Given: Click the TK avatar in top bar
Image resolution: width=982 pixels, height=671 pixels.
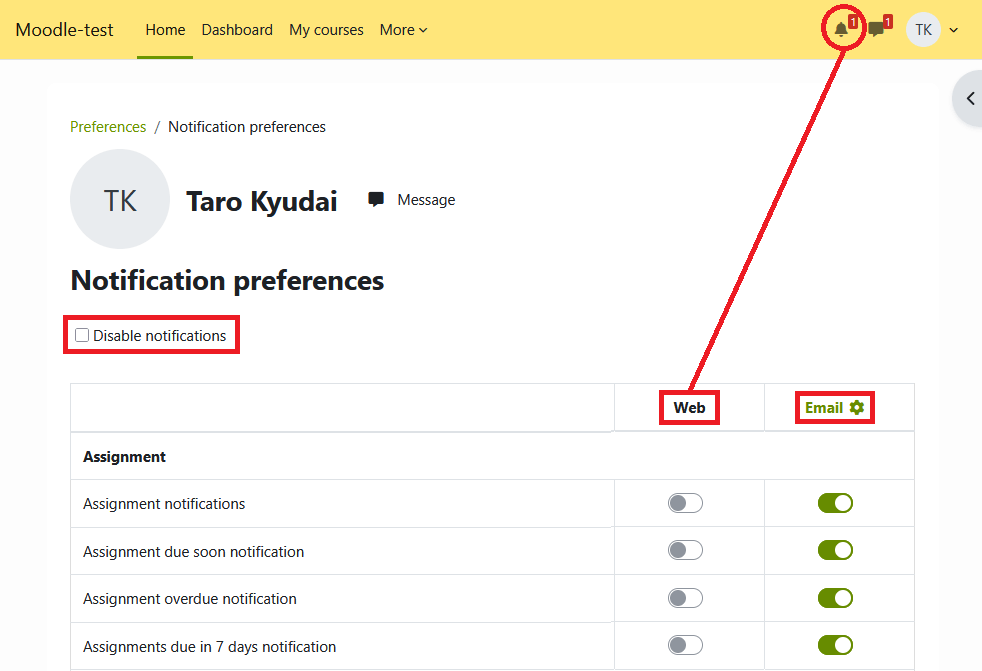Looking at the screenshot, I should (x=923, y=30).
